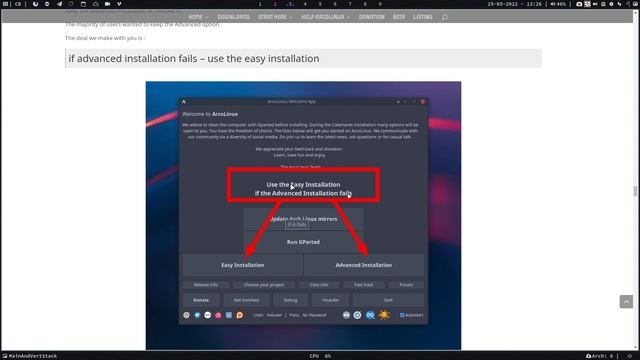The height and width of the screenshot is (360, 640).
Task: Click the Twitter bird icon in Welcome App
Action: 197,315
